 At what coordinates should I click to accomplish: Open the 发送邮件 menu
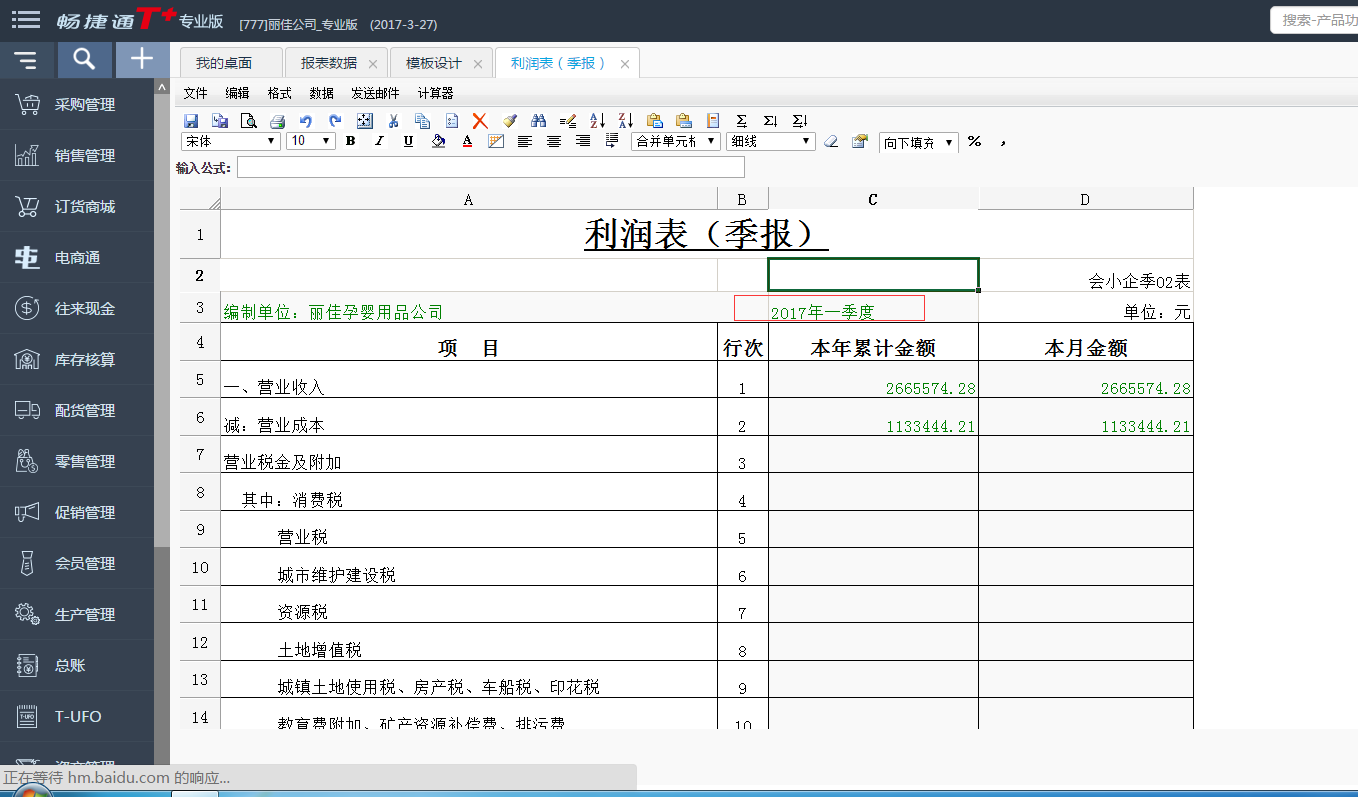point(375,93)
